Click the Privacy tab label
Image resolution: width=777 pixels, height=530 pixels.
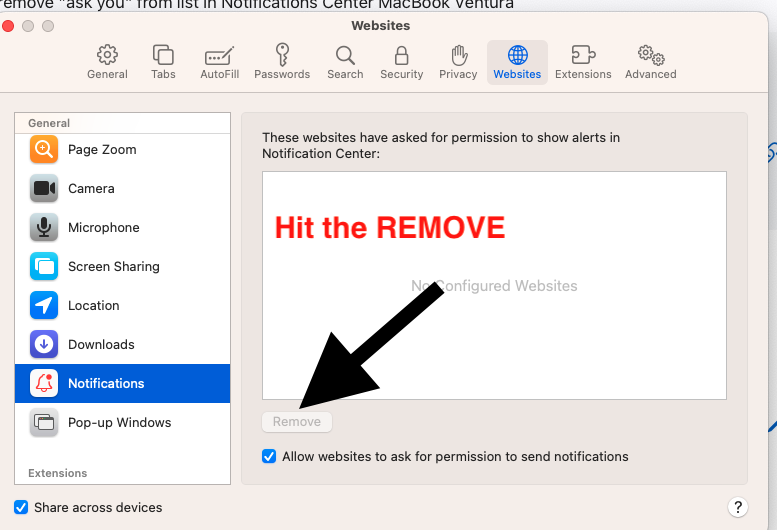[x=458, y=74]
